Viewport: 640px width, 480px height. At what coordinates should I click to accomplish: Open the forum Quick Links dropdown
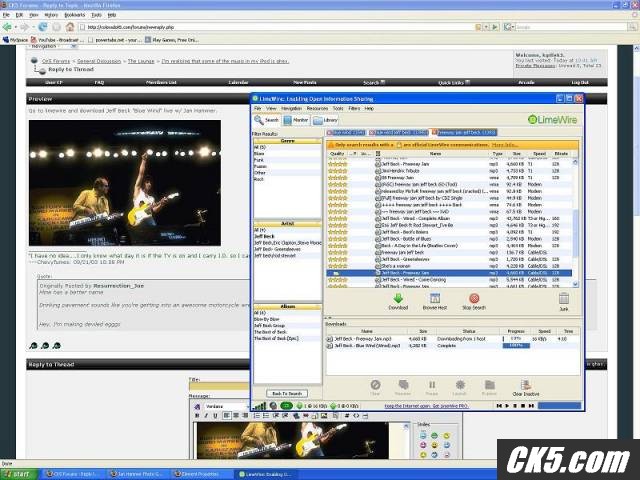pyautogui.click(x=454, y=82)
